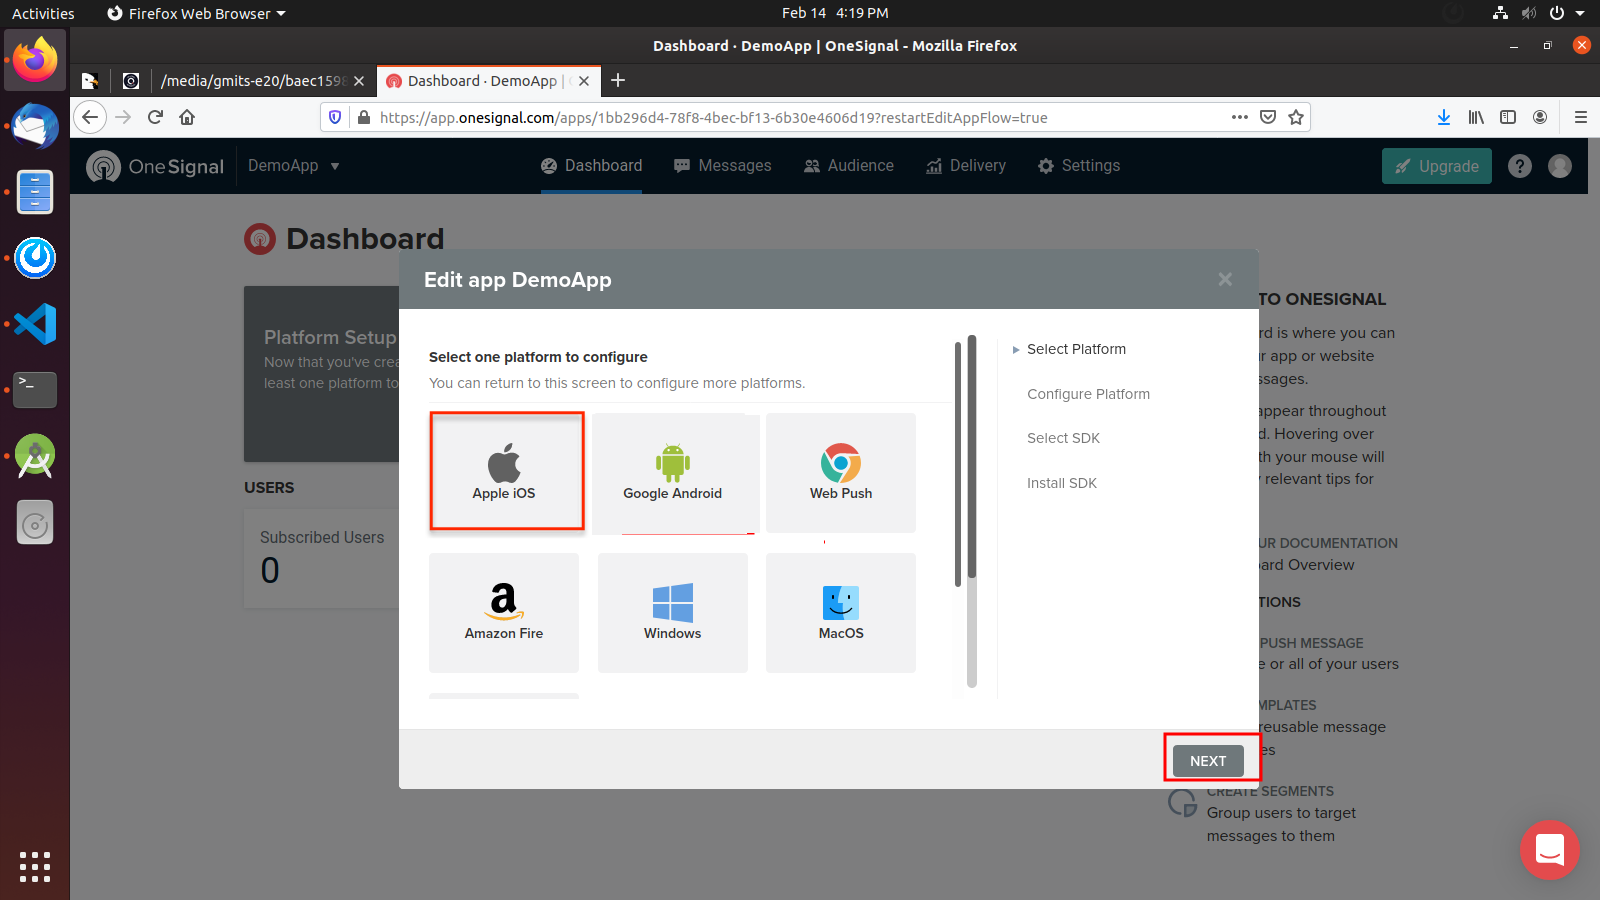Click the dialog's vertical scrollbar
Image resolution: width=1600 pixels, height=900 pixels.
click(972, 512)
